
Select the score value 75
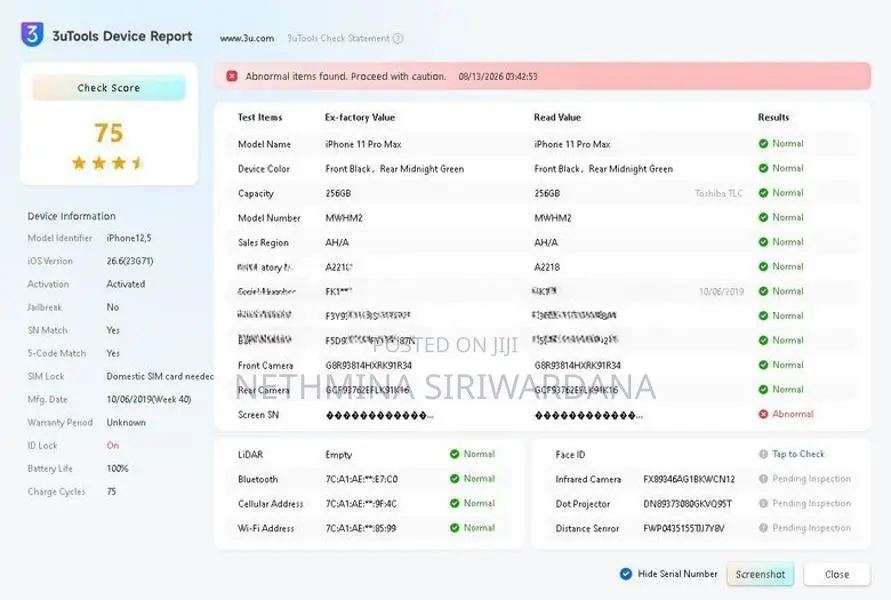point(109,132)
